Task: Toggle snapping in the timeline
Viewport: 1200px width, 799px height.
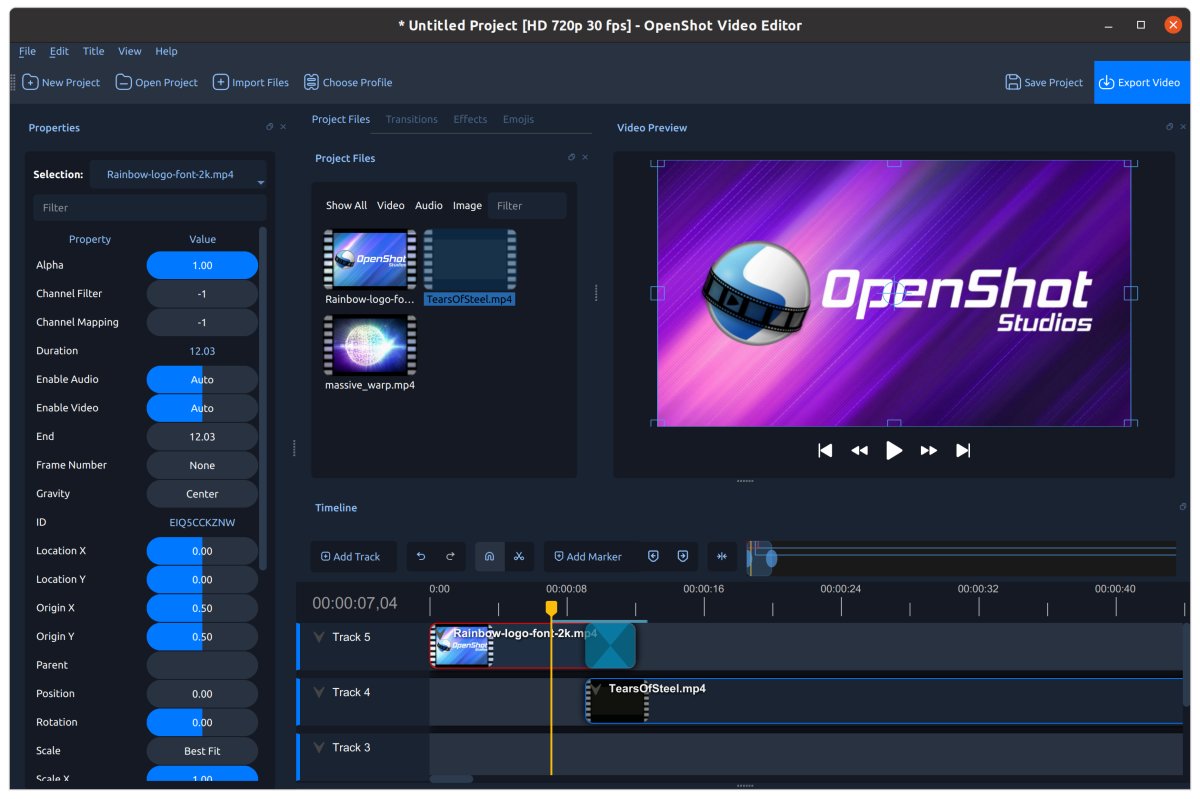Action: (x=489, y=556)
